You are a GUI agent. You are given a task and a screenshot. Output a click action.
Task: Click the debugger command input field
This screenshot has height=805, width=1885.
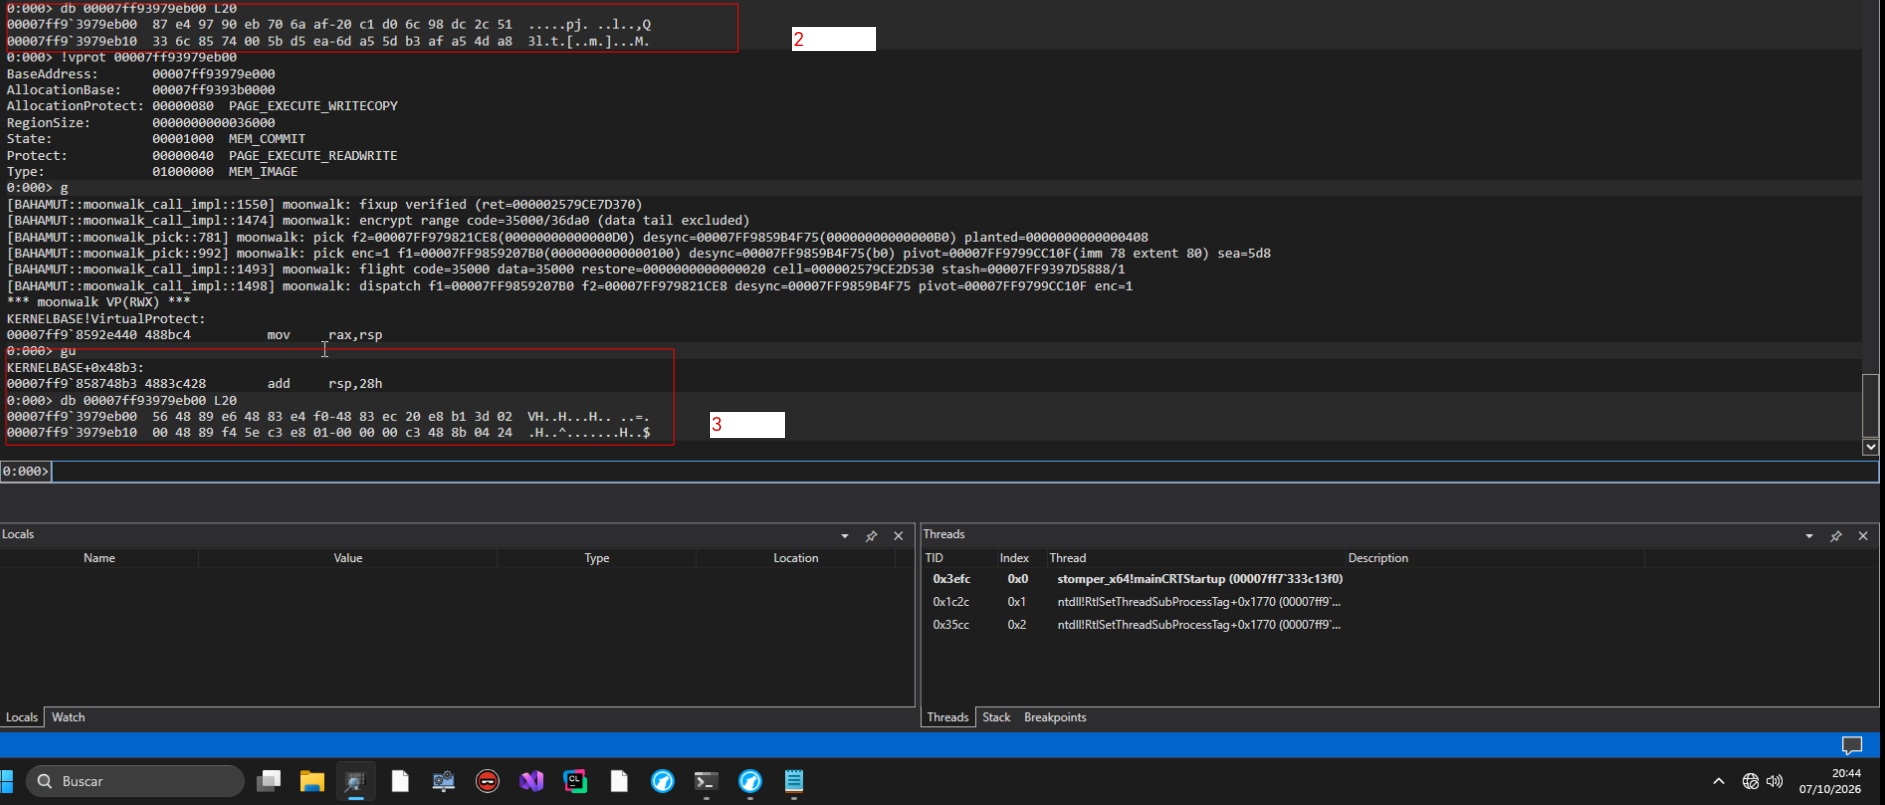pyautogui.click(x=964, y=471)
